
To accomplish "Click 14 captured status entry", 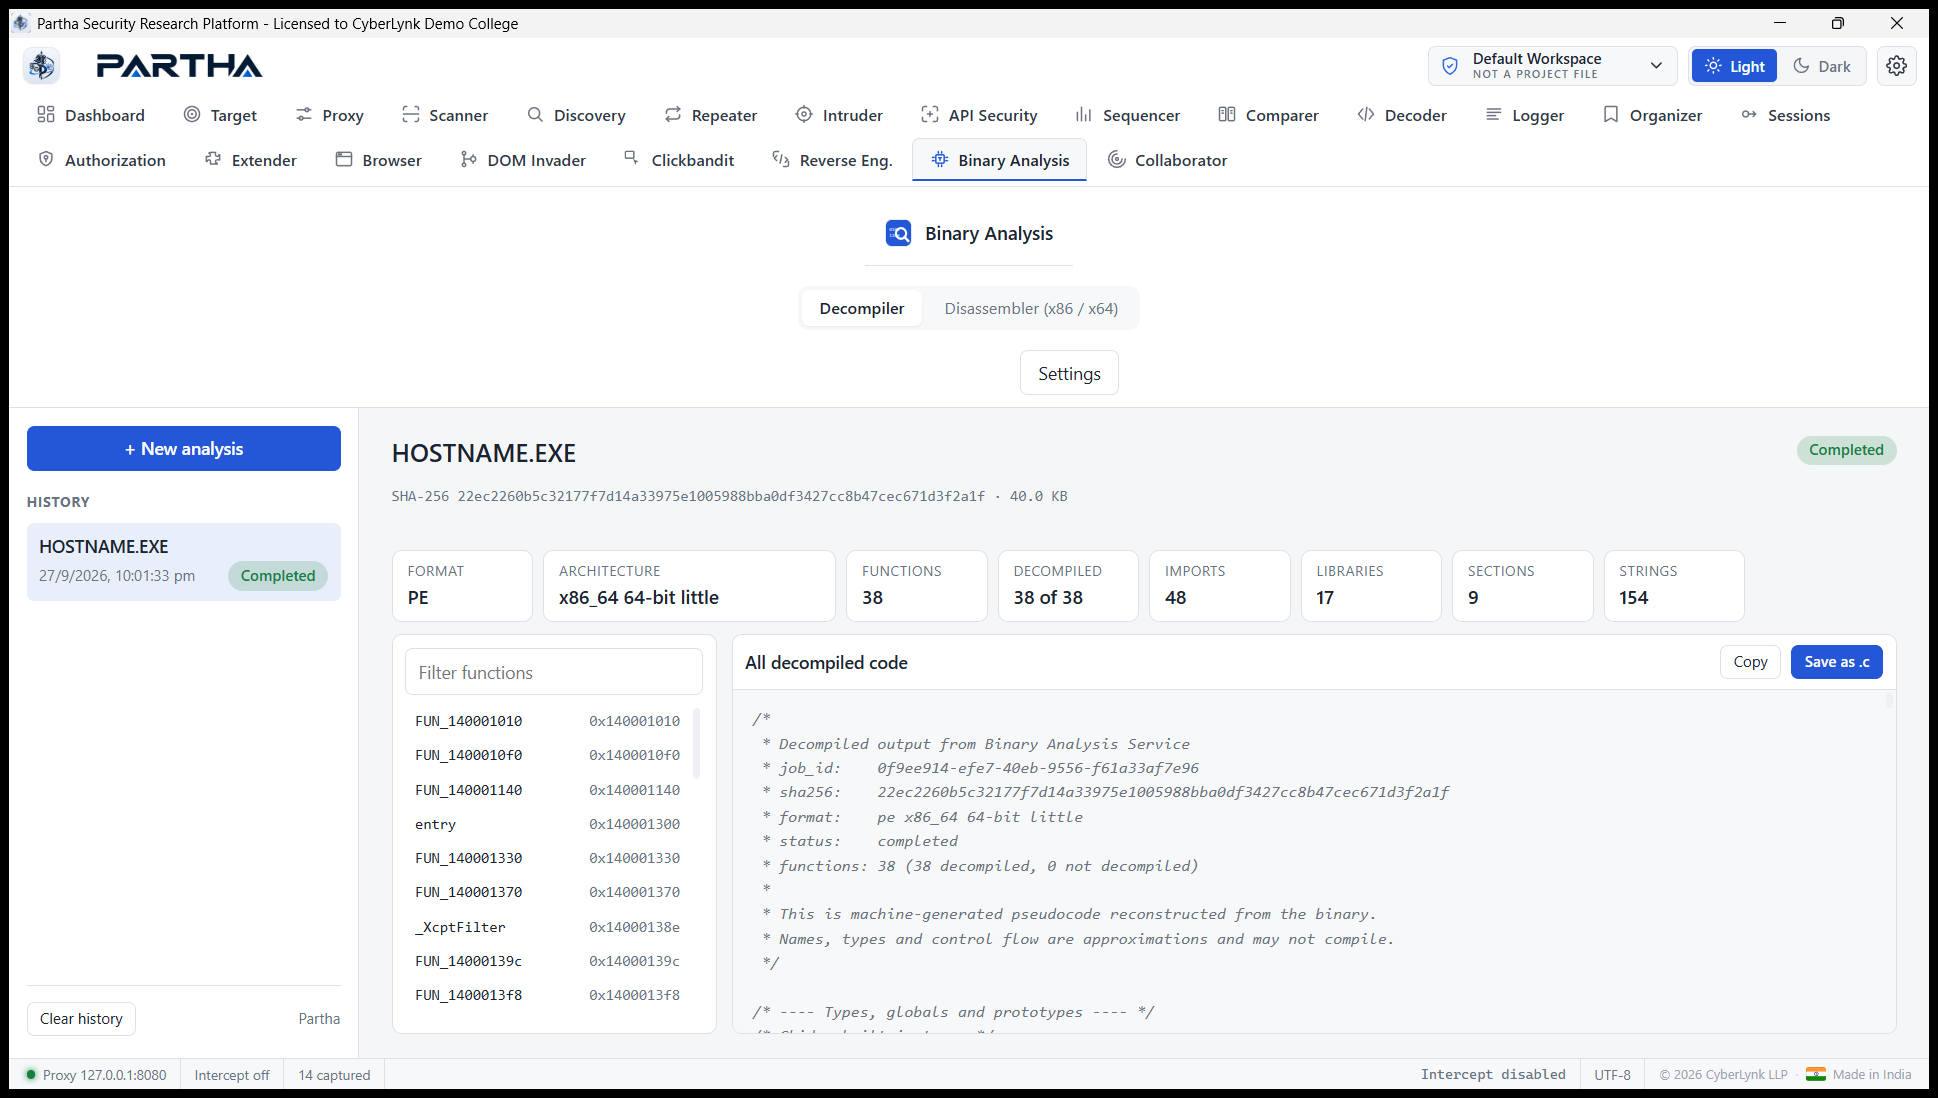I will [334, 1075].
